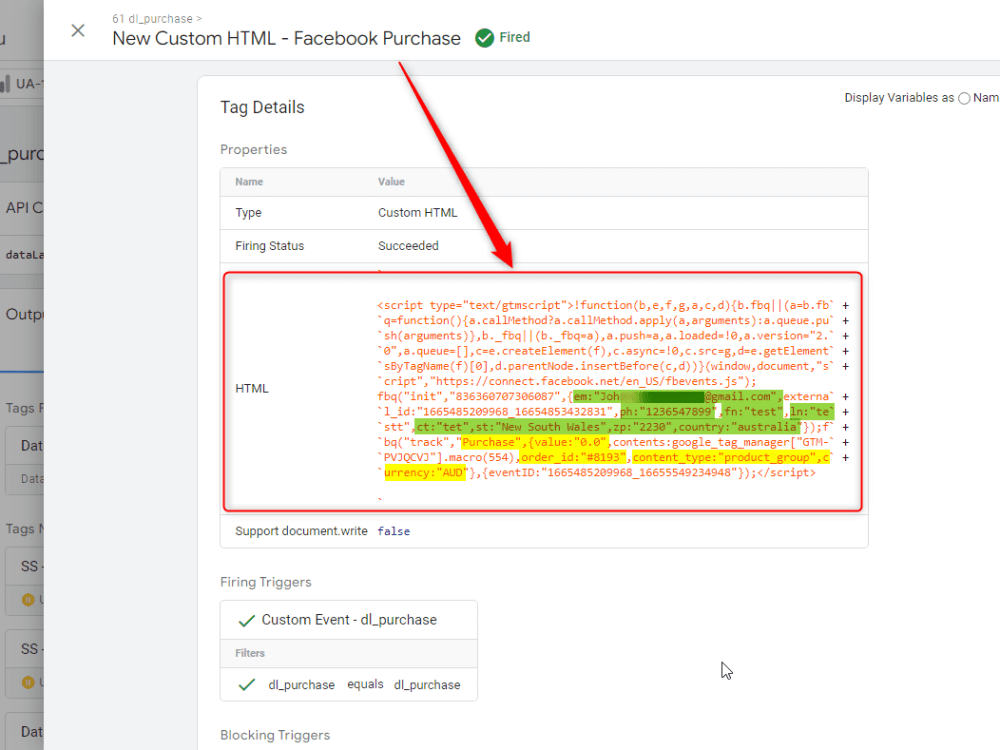Close the tag details panel with X
The height and width of the screenshot is (750, 1000).
tap(78, 31)
